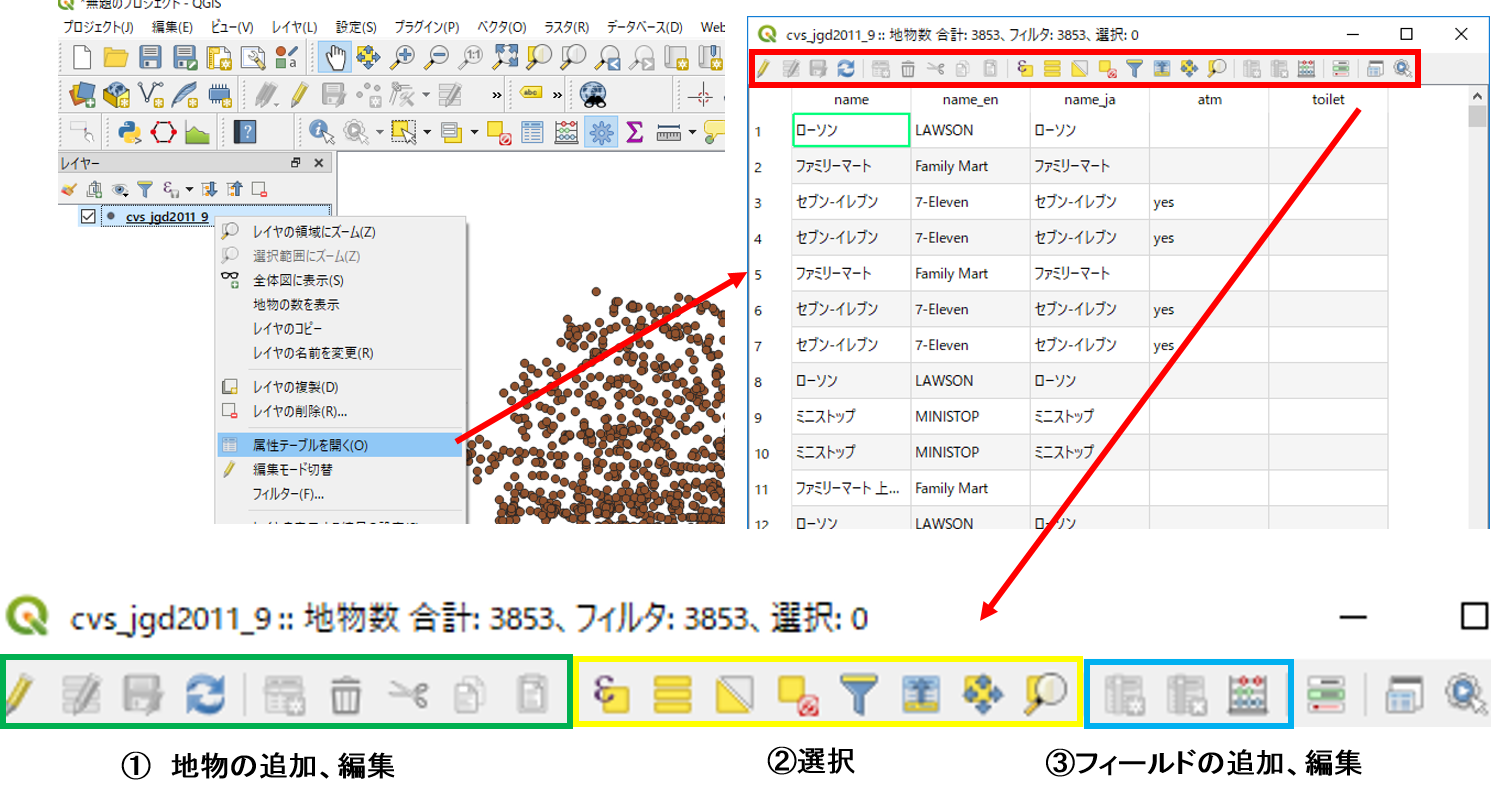Open statistical summary sigma icon
The width and height of the screenshot is (1491, 799).
click(633, 132)
